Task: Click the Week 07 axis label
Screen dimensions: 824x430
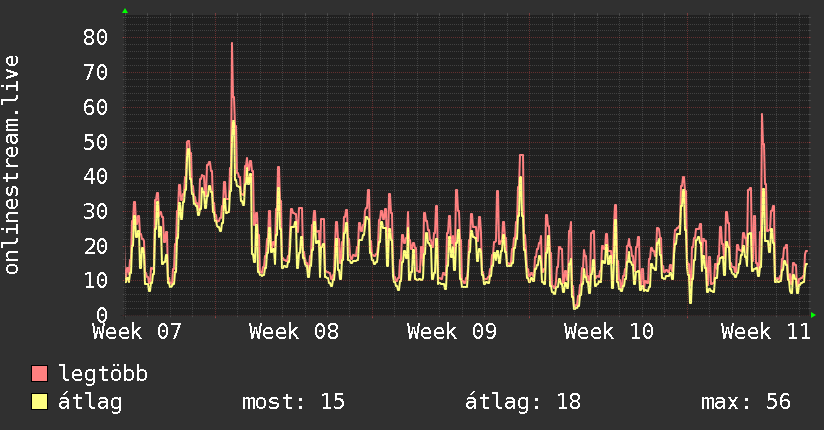Action: pyautogui.click(x=137, y=332)
